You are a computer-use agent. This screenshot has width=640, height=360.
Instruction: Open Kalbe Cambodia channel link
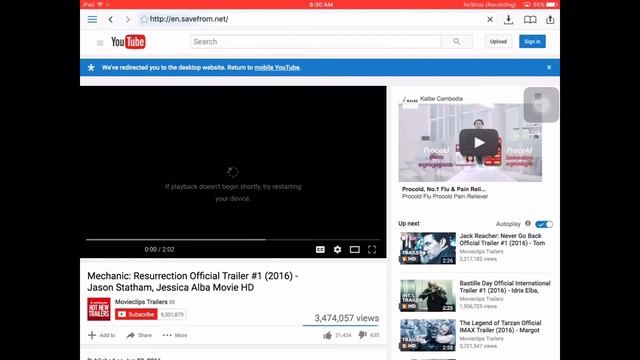click(441, 99)
